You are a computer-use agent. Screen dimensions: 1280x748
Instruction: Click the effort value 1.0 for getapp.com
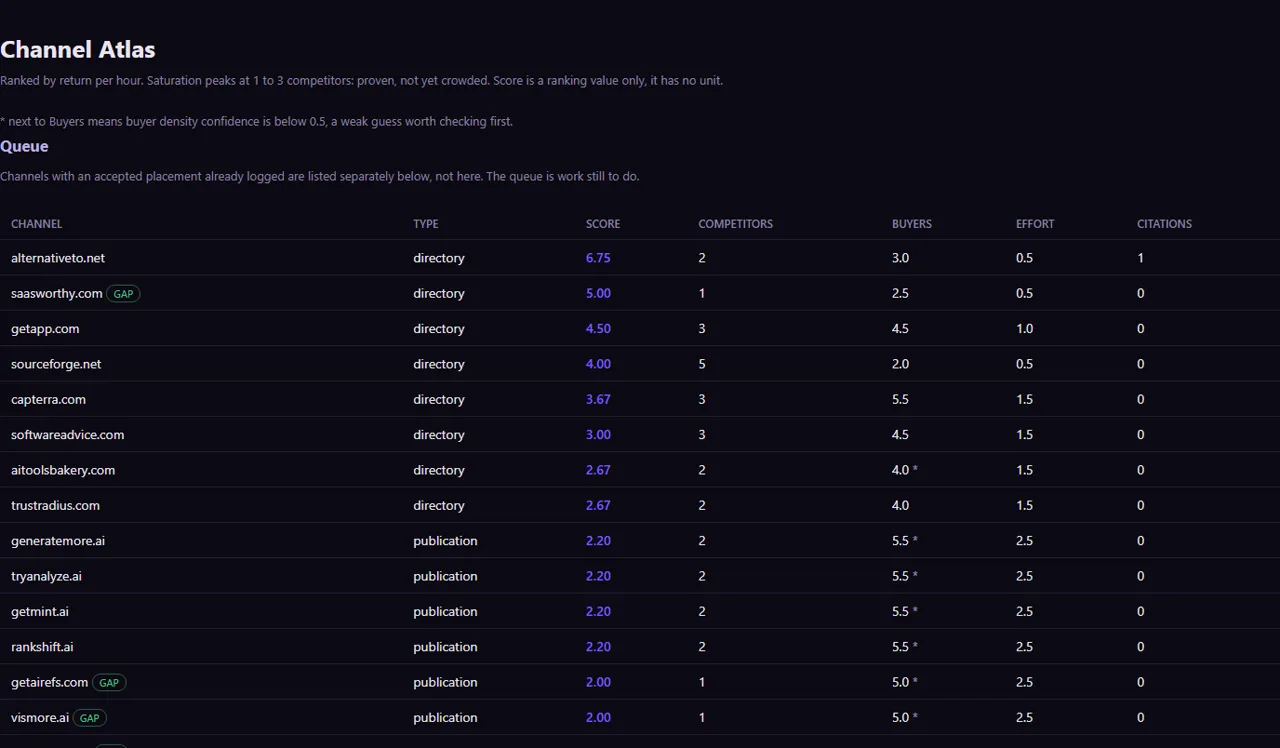[x=1025, y=329]
